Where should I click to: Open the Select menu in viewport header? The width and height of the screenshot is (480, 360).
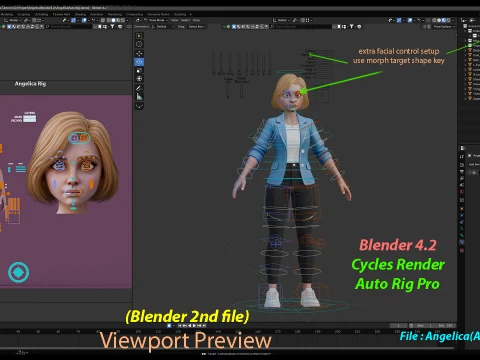(x=185, y=20)
